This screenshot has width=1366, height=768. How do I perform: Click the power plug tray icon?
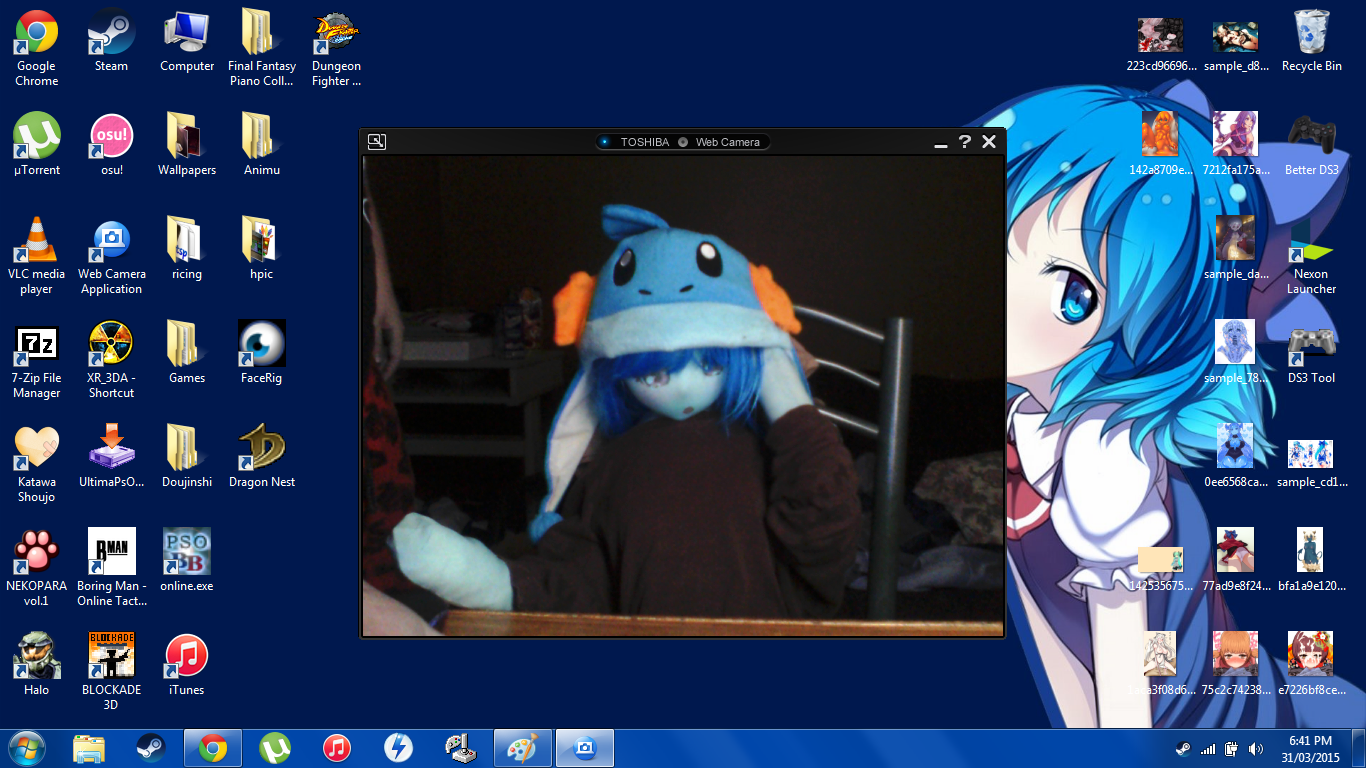coord(1232,749)
